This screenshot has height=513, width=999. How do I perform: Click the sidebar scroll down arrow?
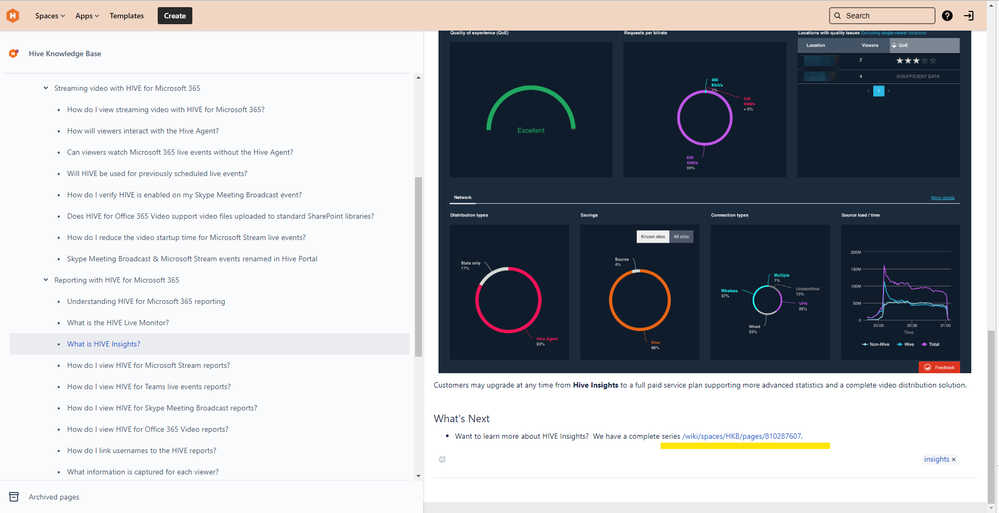pyautogui.click(x=419, y=475)
